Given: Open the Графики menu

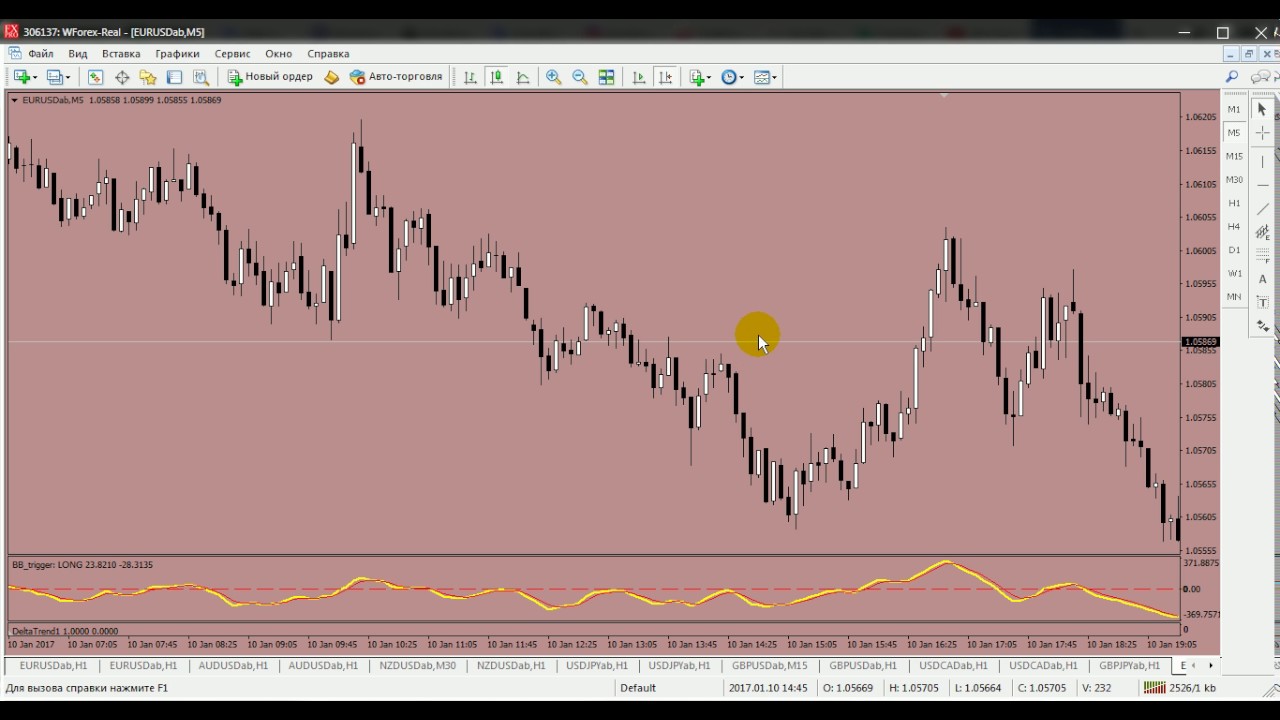Looking at the screenshot, I should 177,54.
